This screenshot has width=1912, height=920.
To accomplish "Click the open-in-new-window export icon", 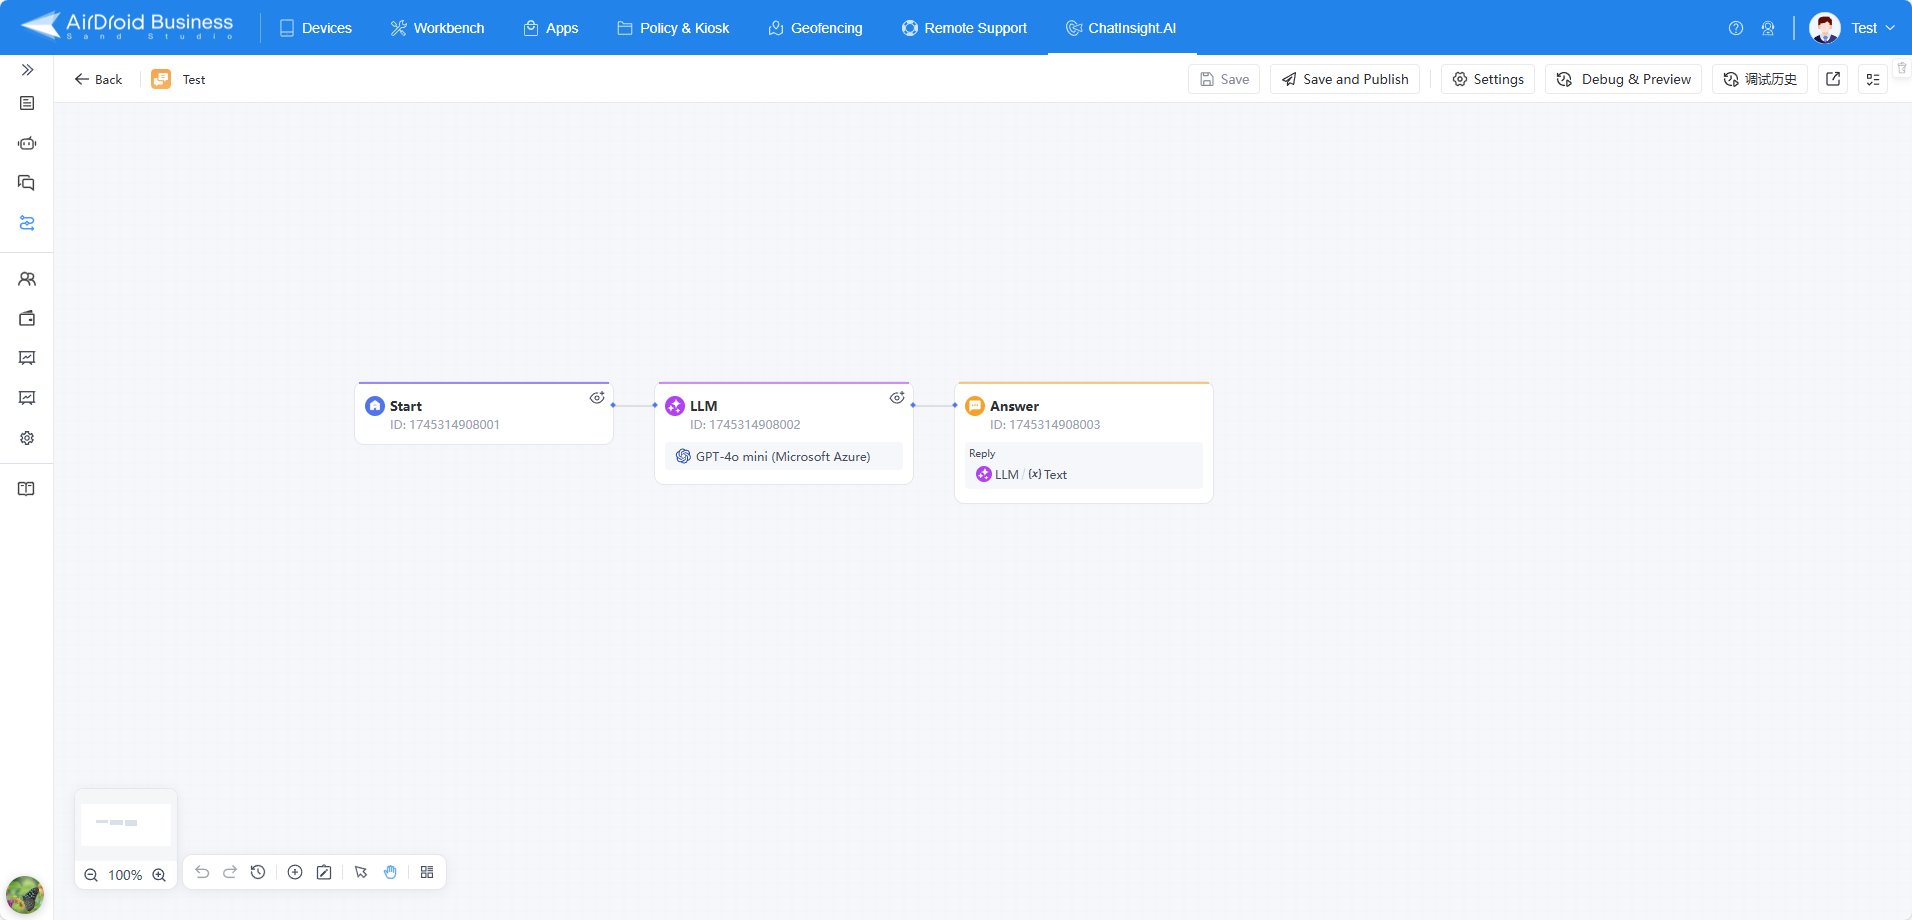I will pos(1833,79).
